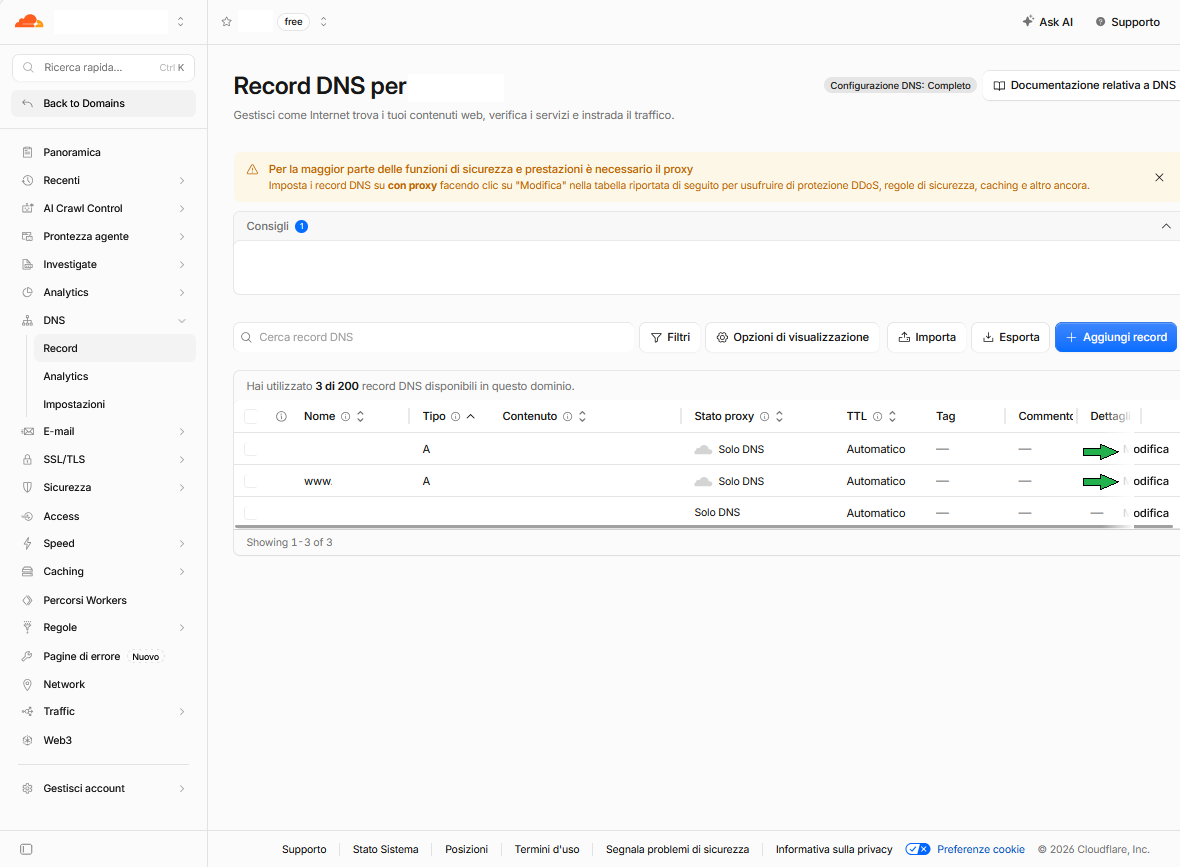Viewport: 1180px width, 867px height.
Task: Click the sidebar collapse icon at bottom
Action: click(26, 849)
